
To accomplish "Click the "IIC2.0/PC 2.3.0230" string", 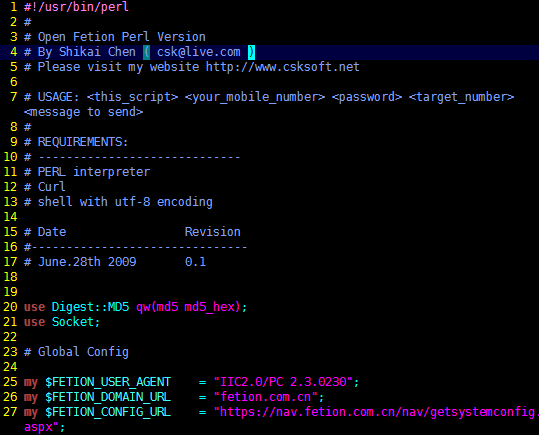I will click(283, 382).
